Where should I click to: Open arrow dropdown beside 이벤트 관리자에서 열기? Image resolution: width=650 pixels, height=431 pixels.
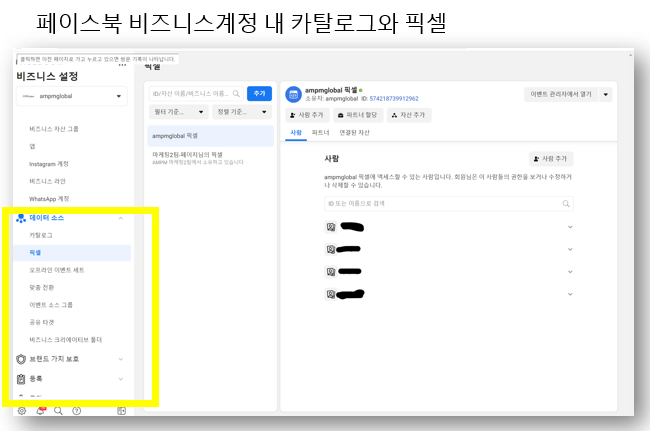click(x=606, y=94)
